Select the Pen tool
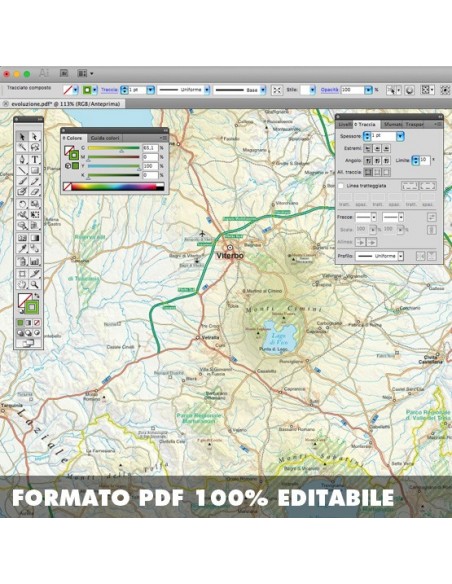452x584 pixels. coord(22,159)
